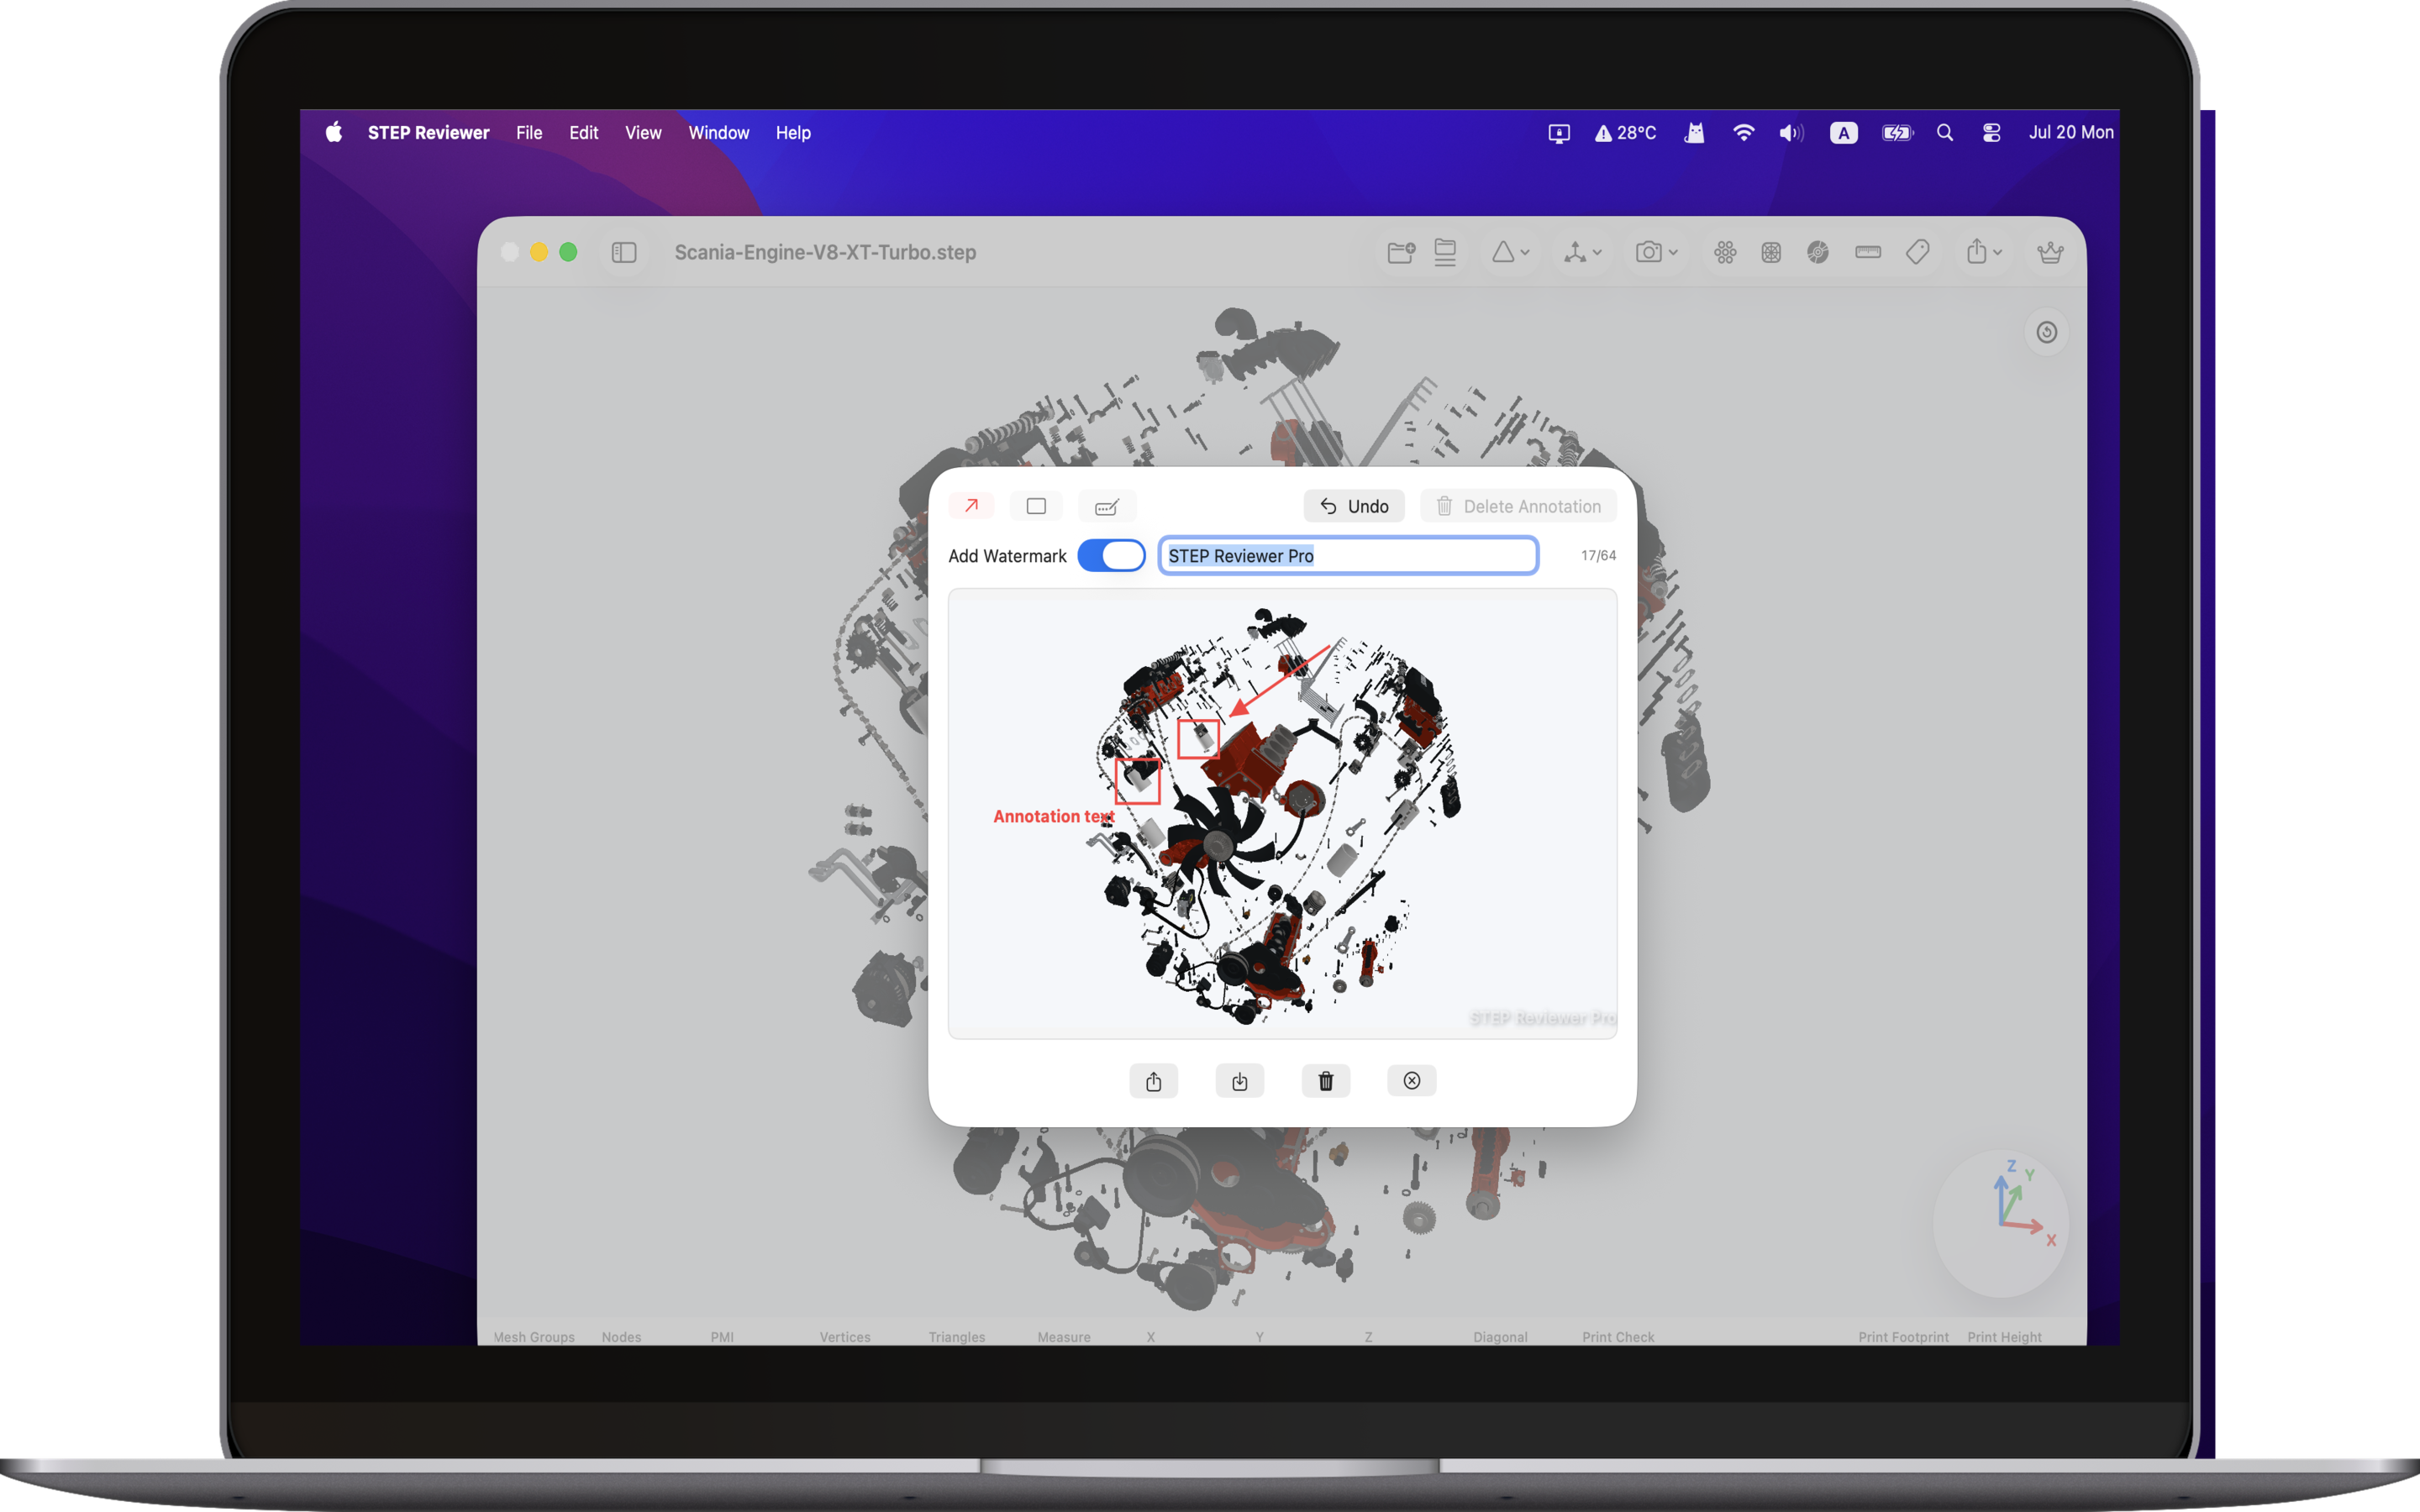Open the Apple menu
This screenshot has width=2420, height=1512.
coord(334,132)
